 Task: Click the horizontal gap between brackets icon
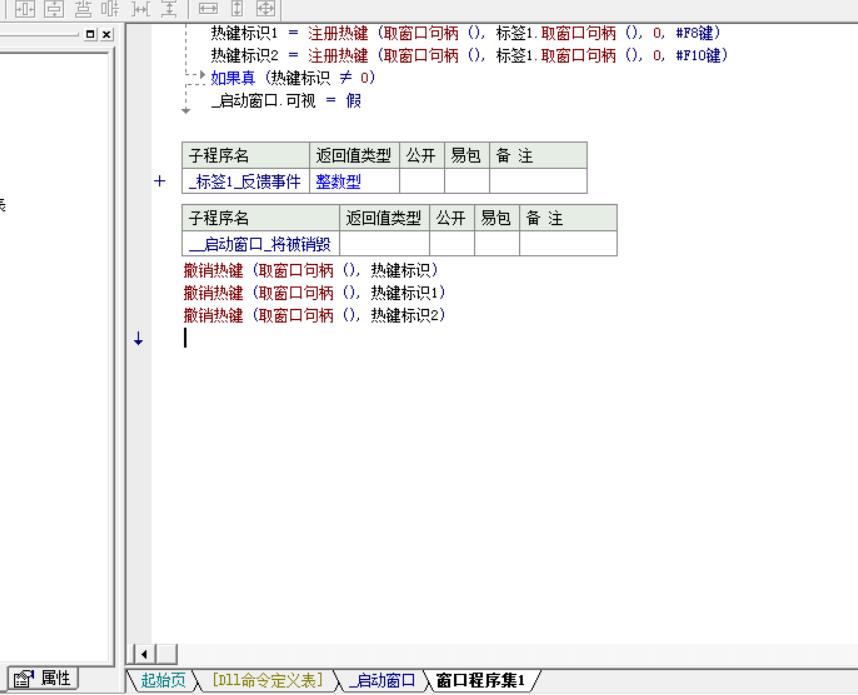tap(141, 8)
